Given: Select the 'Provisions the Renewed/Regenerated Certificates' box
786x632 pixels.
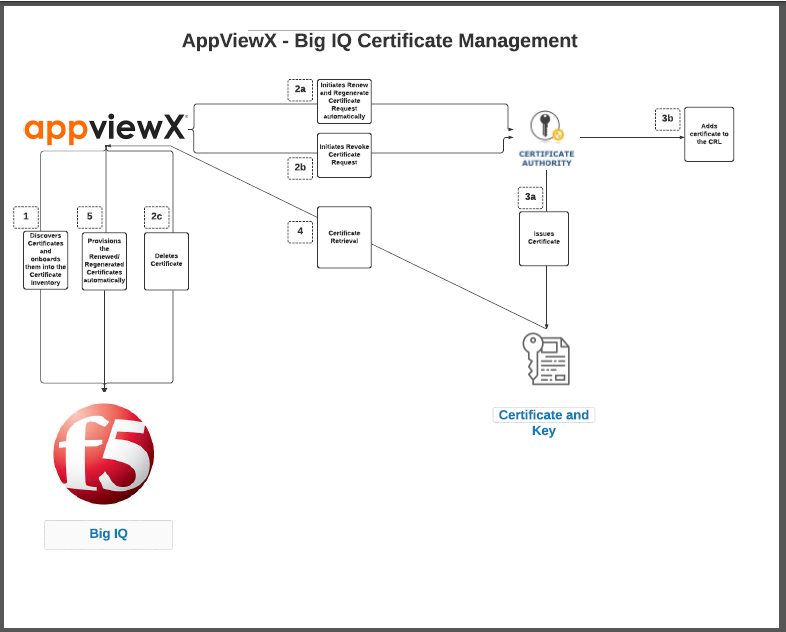Looking at the screenshot, I should coord(104,261).
